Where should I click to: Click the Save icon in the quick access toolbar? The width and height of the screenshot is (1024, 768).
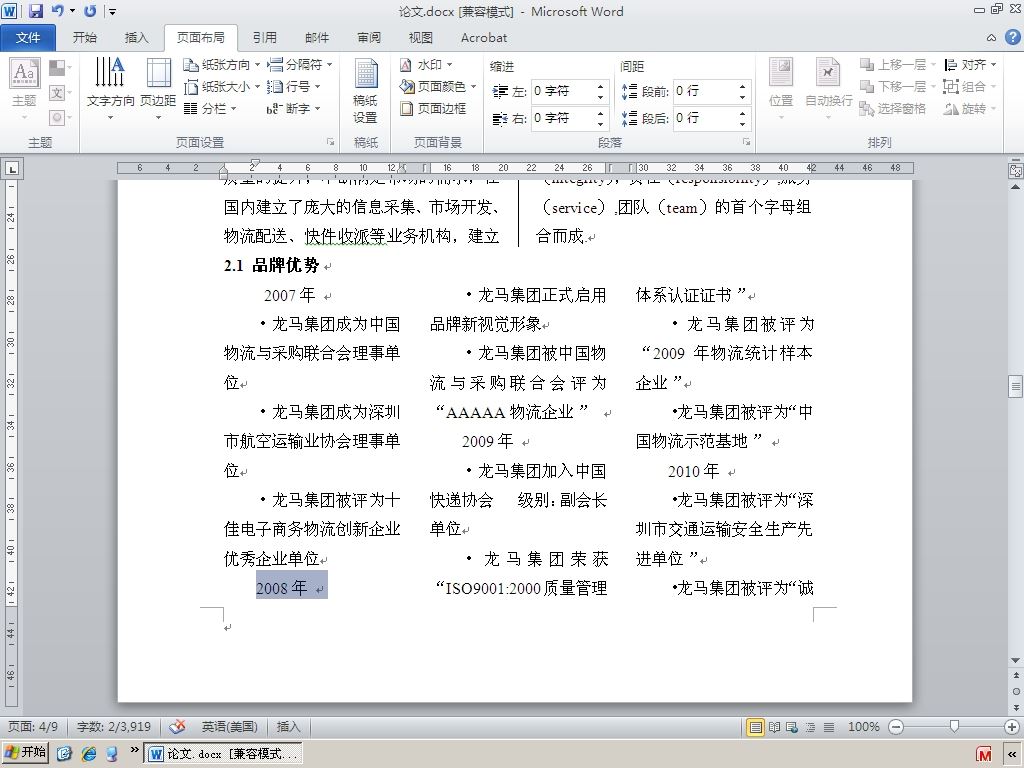[36, 11]
